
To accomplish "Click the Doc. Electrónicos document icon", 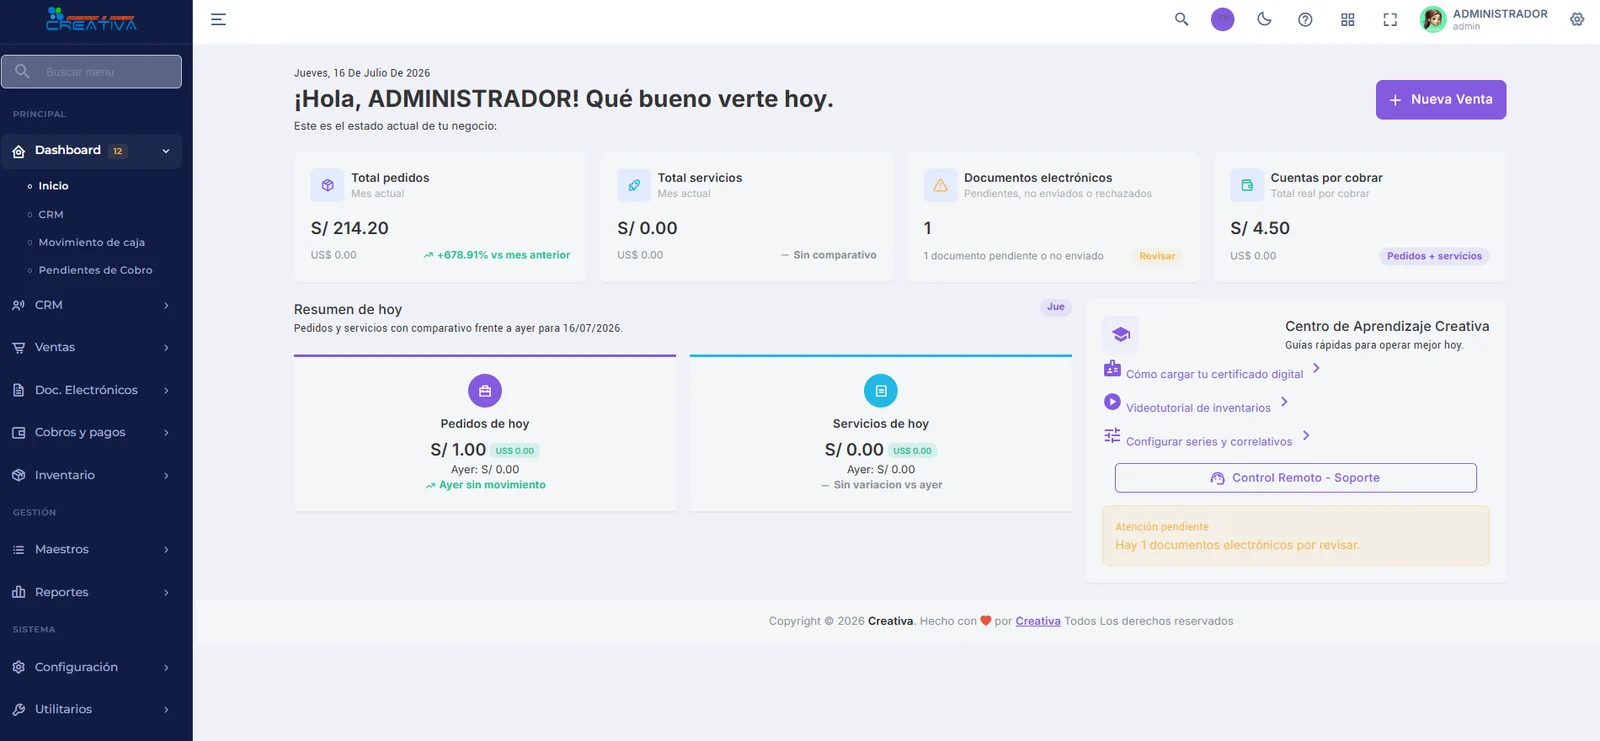I will coord(19,390).
